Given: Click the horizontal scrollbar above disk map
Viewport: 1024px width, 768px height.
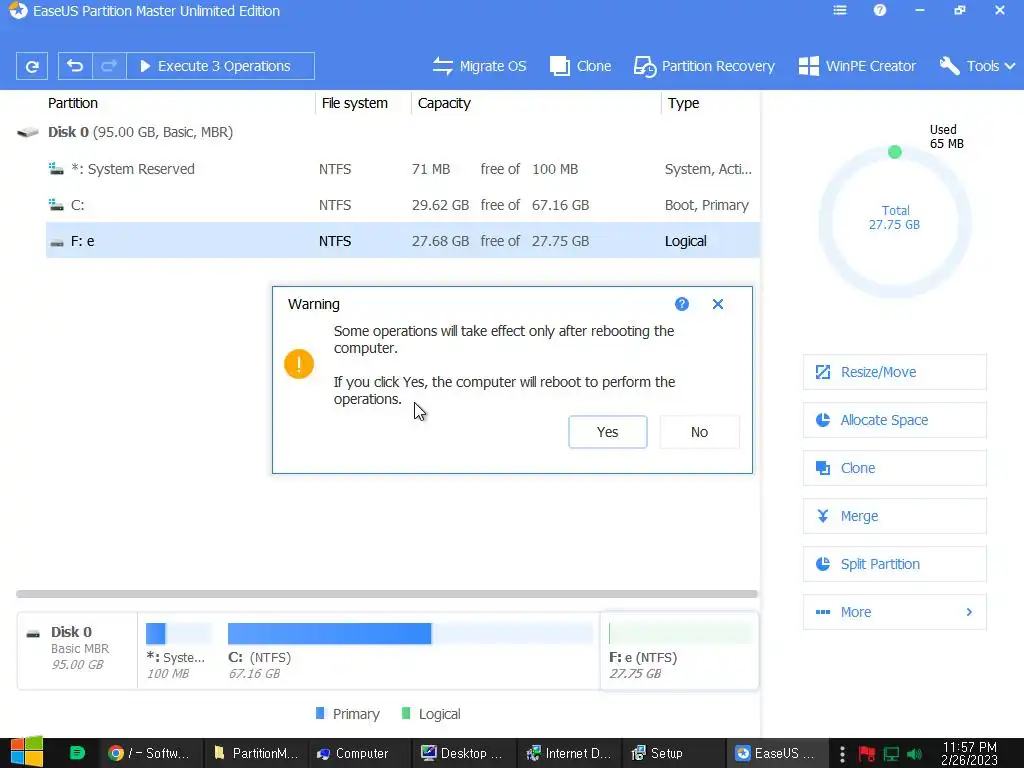Looking at the screenshot, I should (x=387, y=594).
